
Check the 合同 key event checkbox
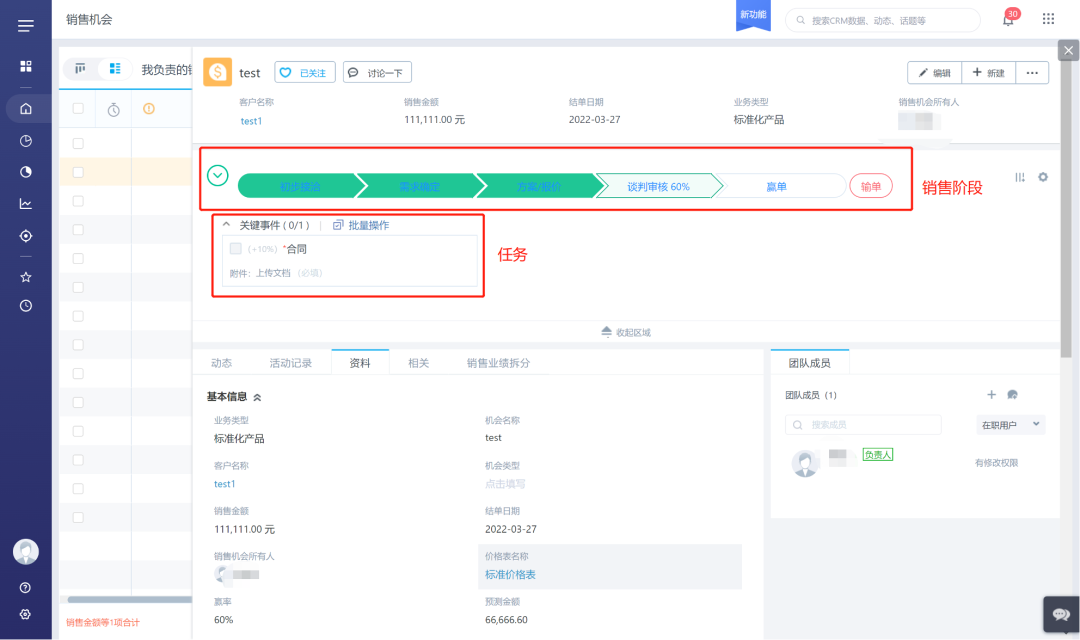236,249
